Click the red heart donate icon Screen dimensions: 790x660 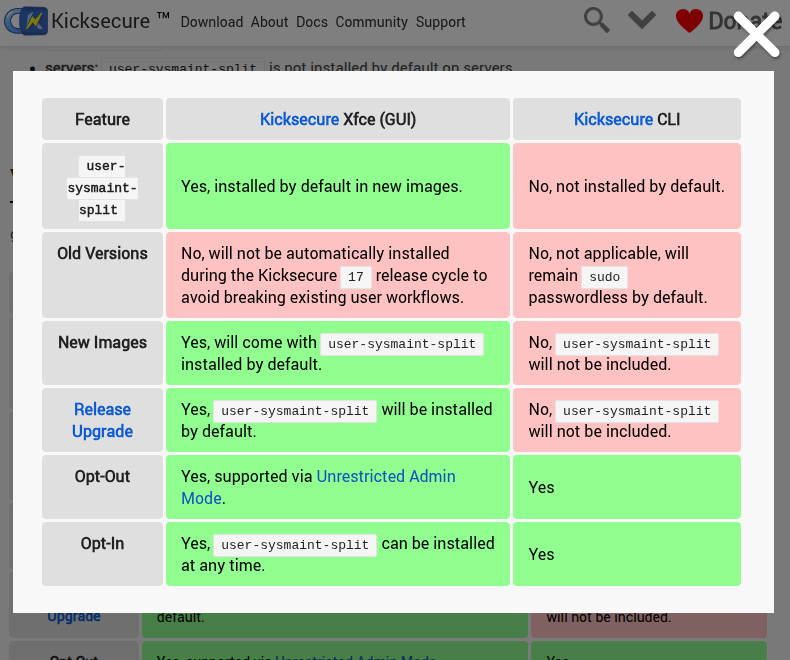[689, 21]
